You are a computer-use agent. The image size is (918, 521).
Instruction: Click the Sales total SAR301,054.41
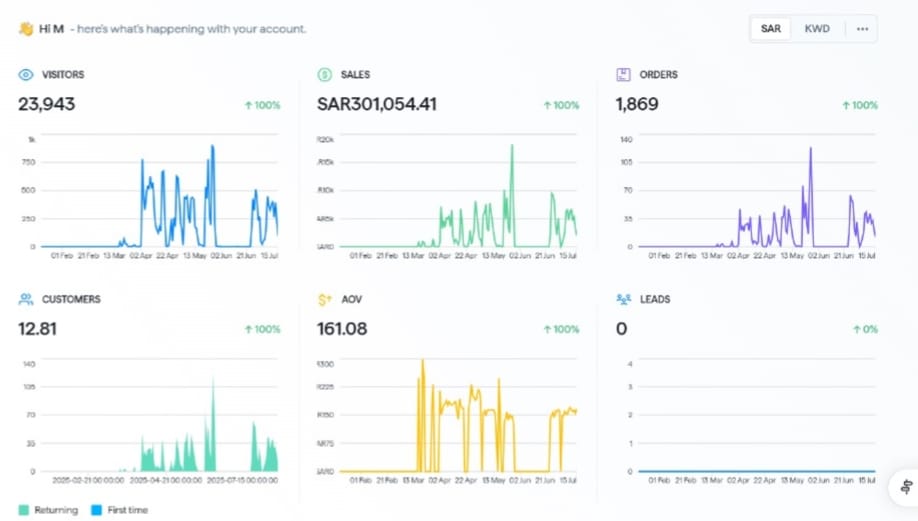point(377,104)
